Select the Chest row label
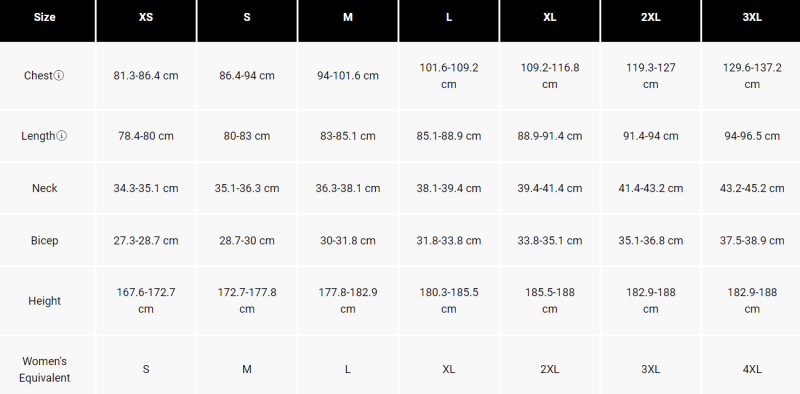The image size is (800, 394). click(x=38, y=76)
